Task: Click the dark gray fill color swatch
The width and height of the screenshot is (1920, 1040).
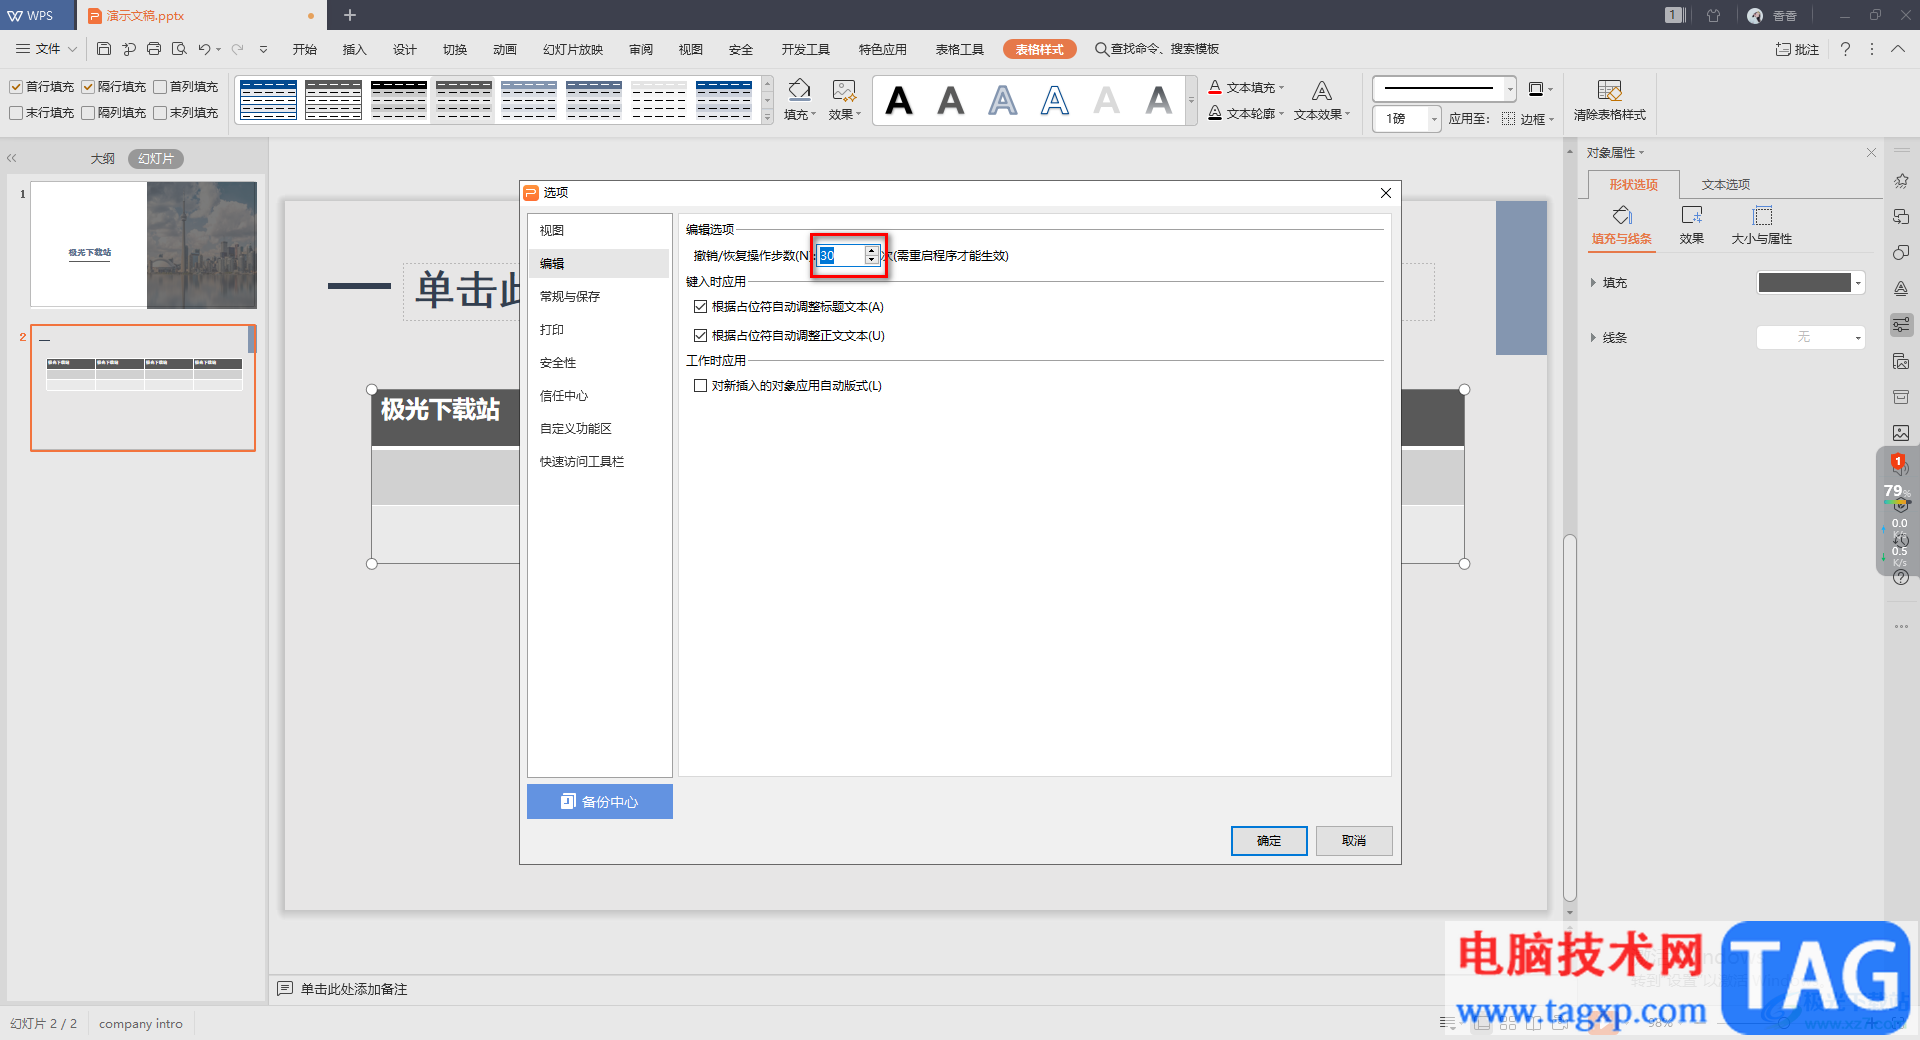Action: (x=1804, y=283)
